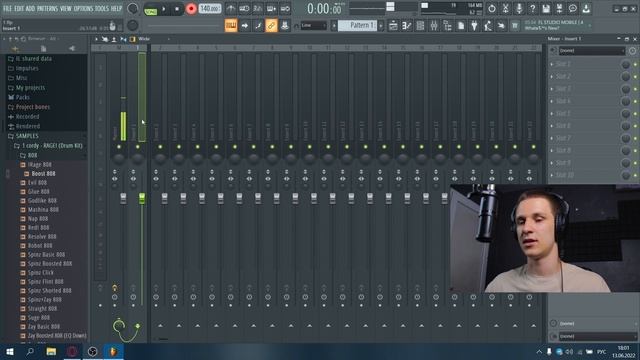
Task: Open the shopping cart store icon
Action: pyautogui.click(x=515, y=26)
